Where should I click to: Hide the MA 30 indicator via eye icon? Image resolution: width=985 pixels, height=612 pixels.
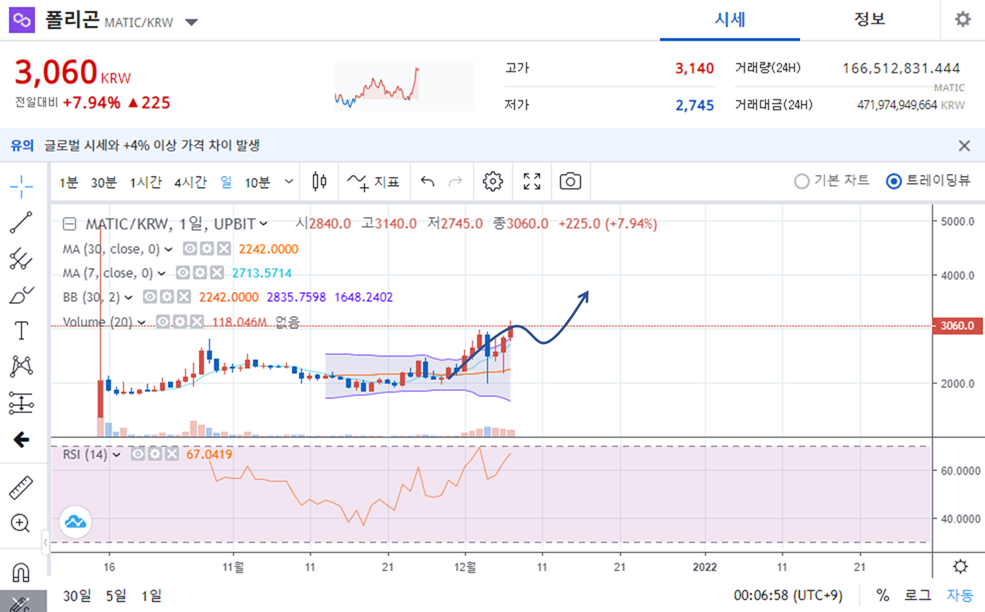[190, 249]
